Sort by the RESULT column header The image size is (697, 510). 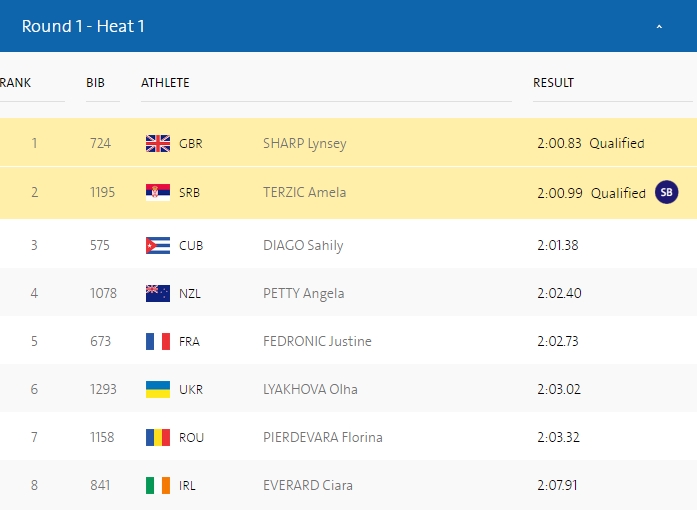[553, 83]
